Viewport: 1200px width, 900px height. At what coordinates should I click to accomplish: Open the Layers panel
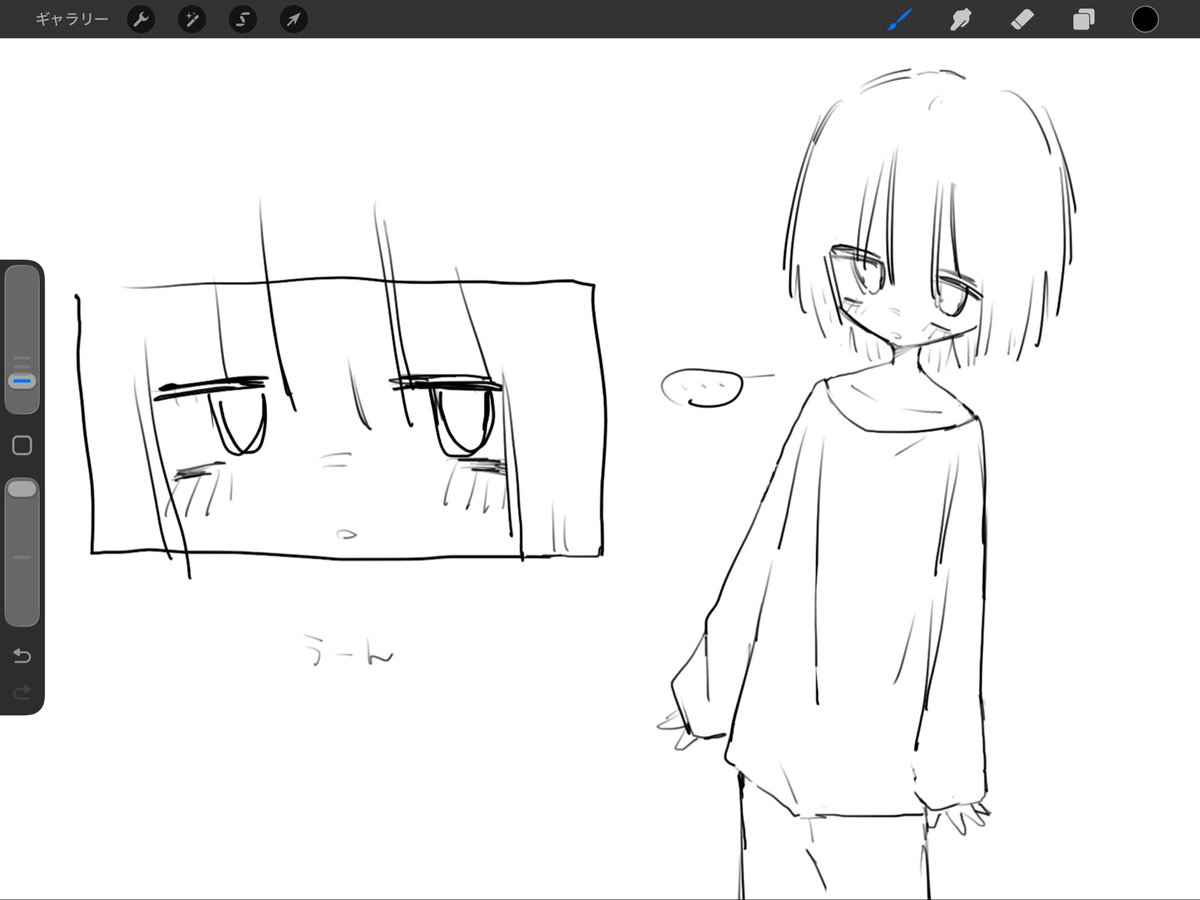(x=1084, y=19)
